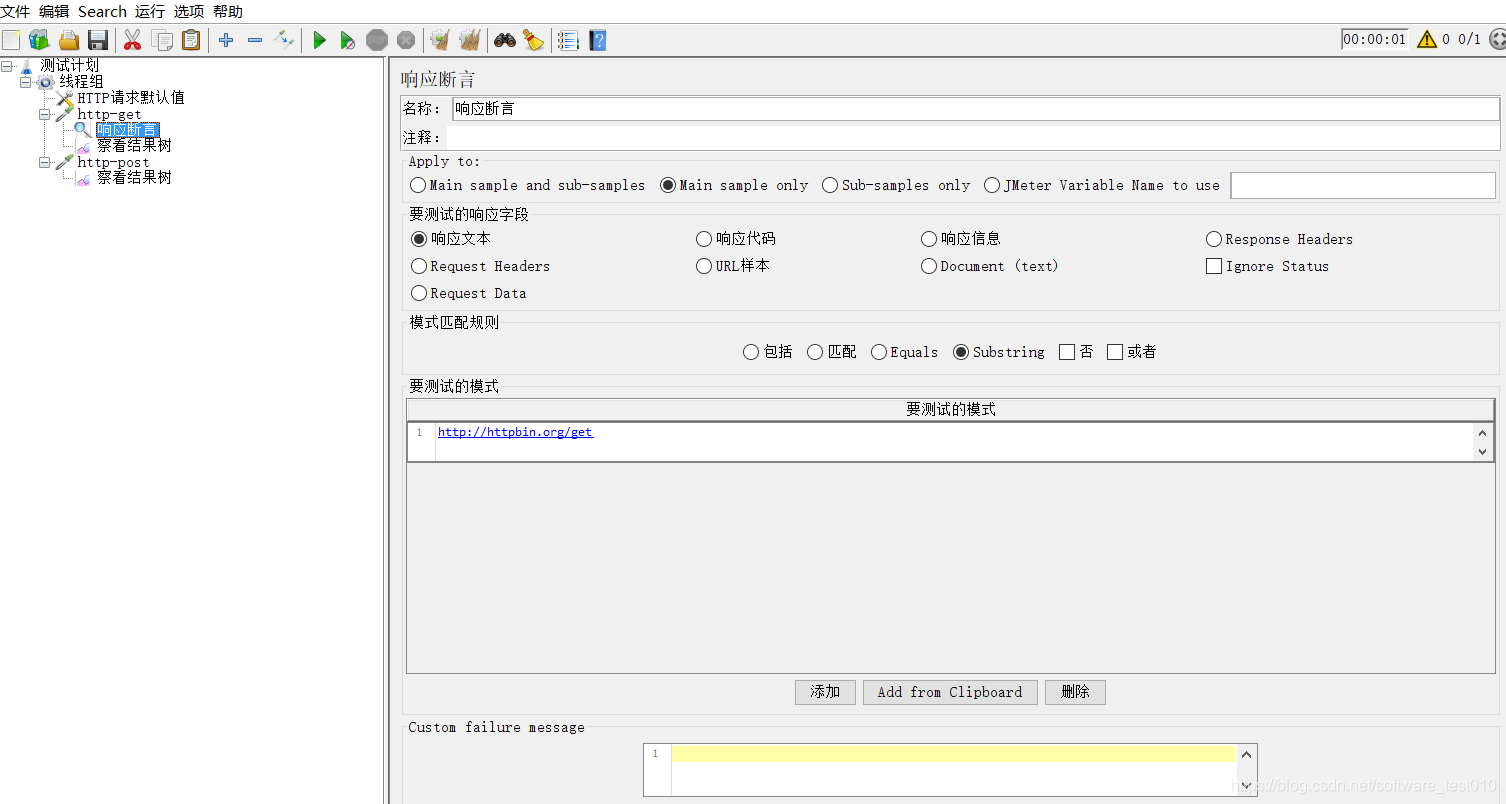Click the Copy icon in toolbar
1506x804 pixels.
[x=161, y=40]
